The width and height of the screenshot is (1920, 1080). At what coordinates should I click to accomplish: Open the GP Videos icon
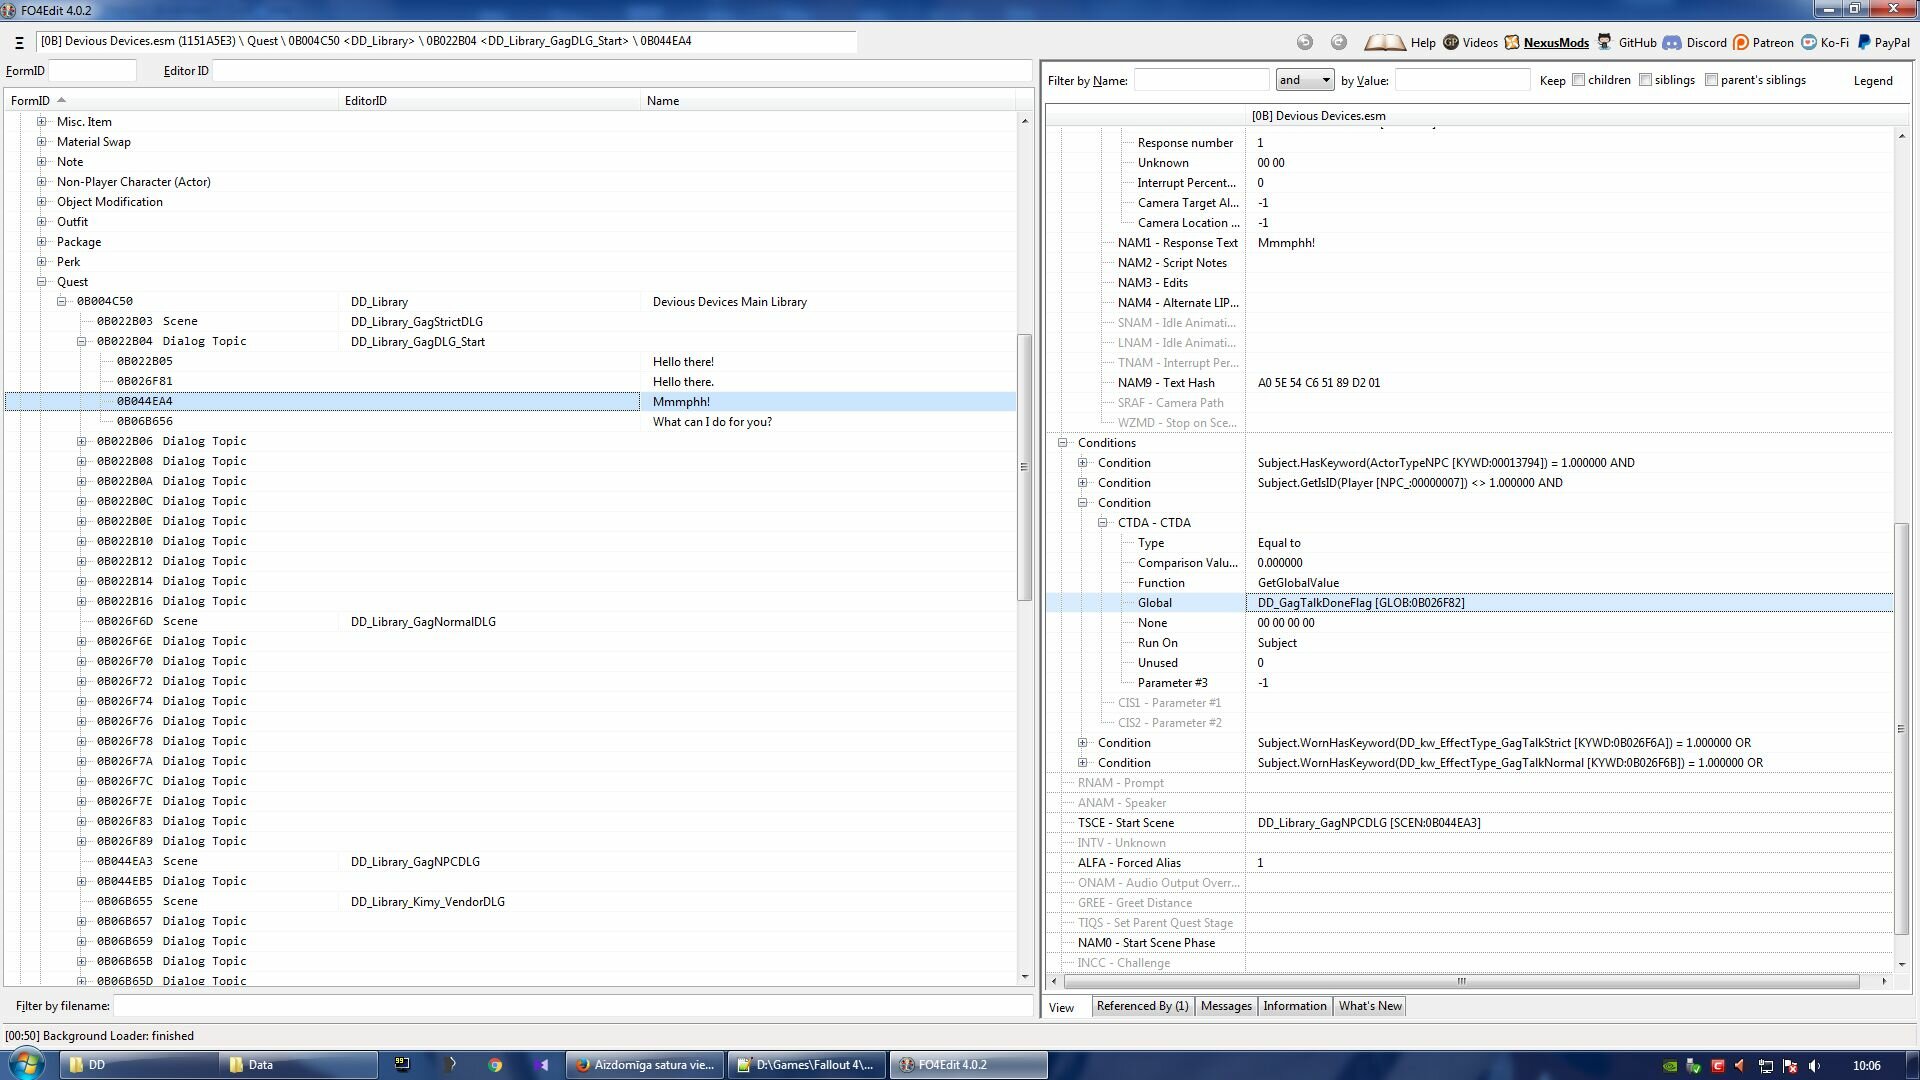point(1451,42)
